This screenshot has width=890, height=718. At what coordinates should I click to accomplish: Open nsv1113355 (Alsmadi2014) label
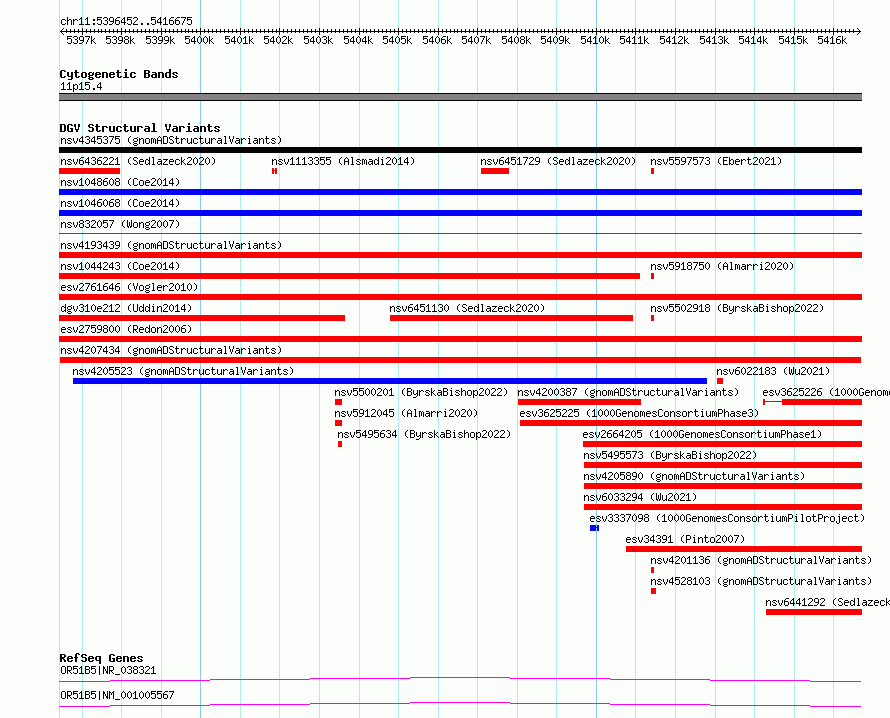pos(343,161)
